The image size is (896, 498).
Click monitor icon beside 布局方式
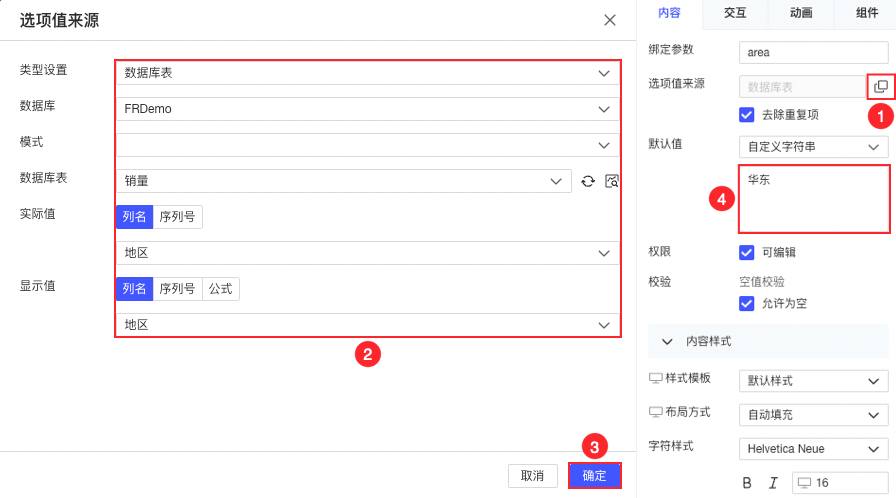pos(655,412)
